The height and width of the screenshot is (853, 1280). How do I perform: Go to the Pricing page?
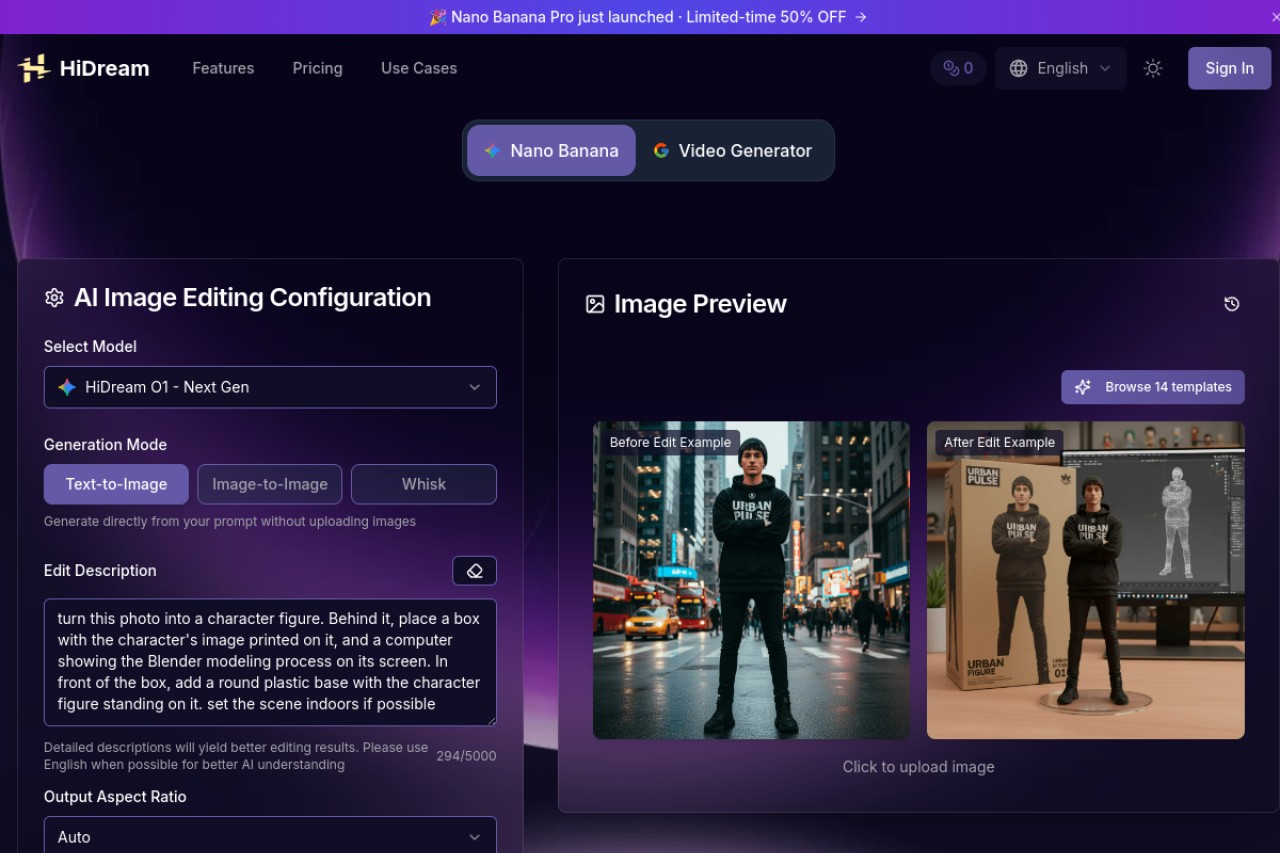click(x=318, y=68)
